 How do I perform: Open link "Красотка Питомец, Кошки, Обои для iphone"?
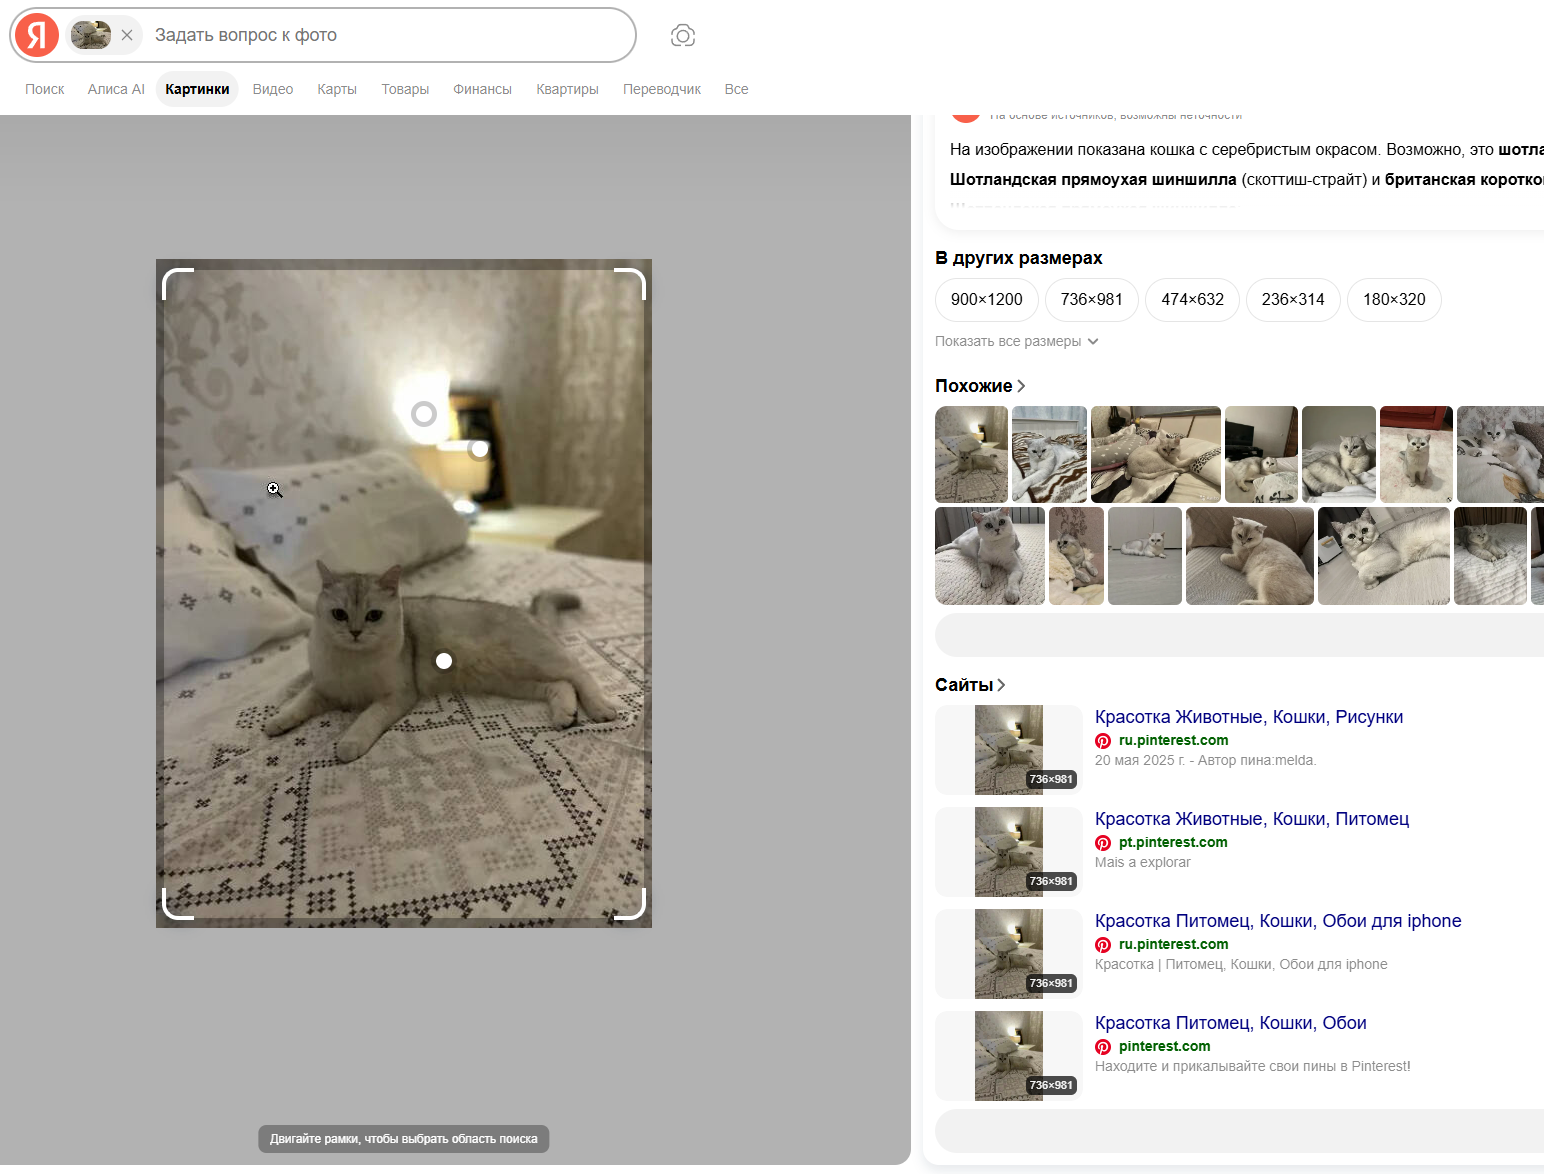[x=1278, y=921]
